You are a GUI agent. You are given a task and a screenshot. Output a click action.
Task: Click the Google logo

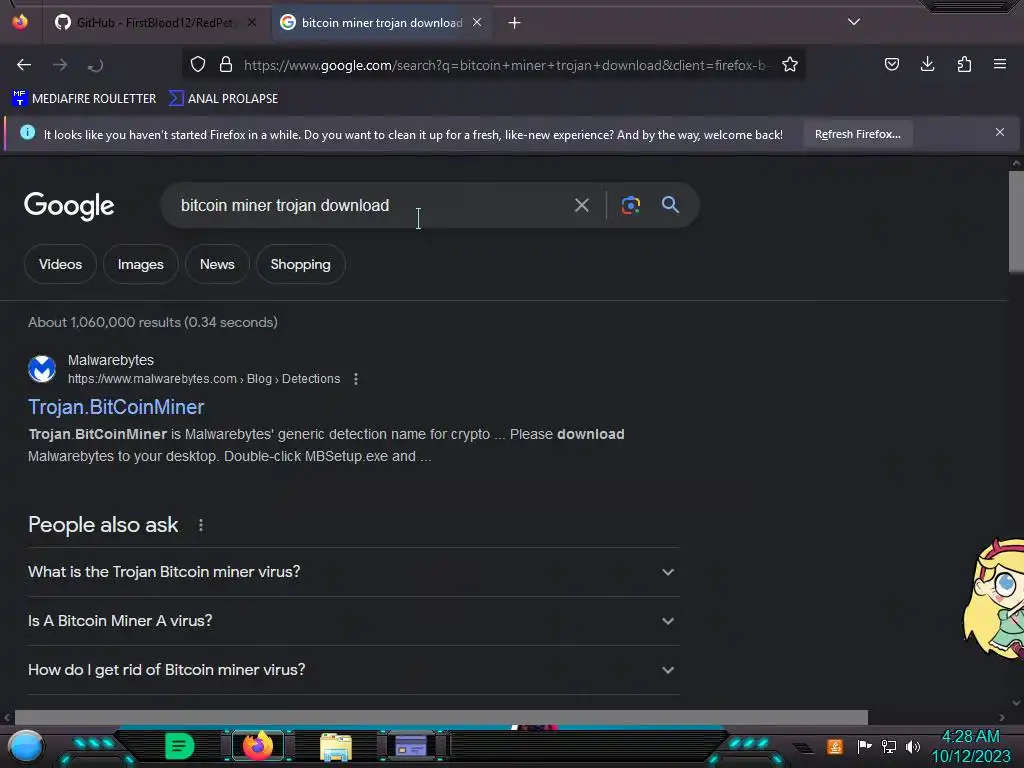(69, 206)
